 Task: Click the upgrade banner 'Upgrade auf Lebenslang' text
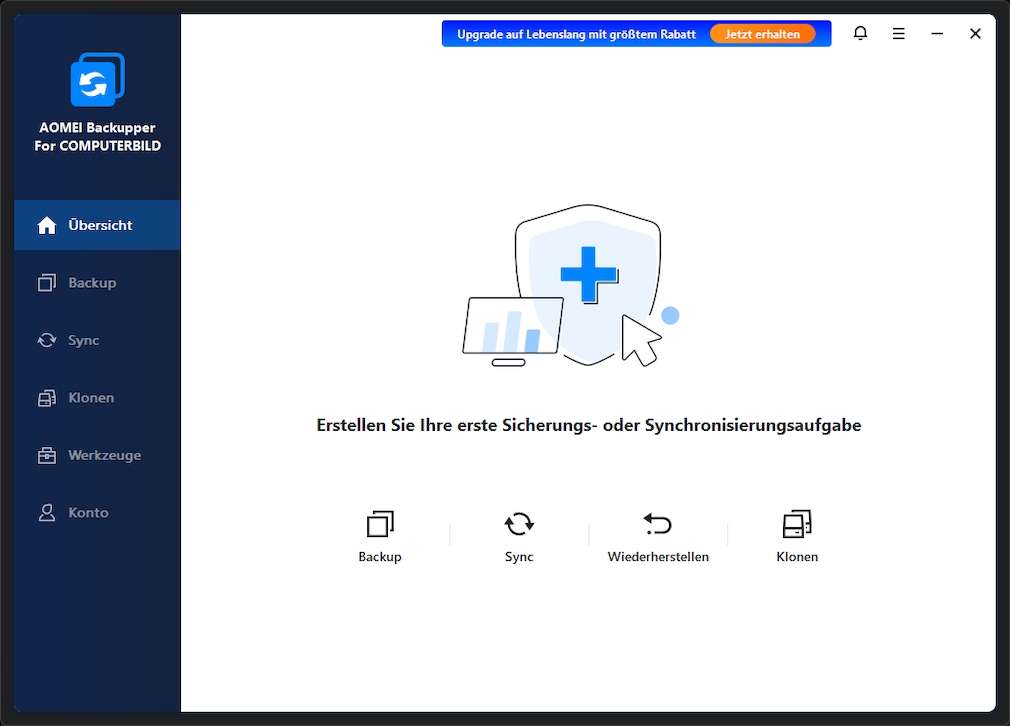[x=576, y=34]
